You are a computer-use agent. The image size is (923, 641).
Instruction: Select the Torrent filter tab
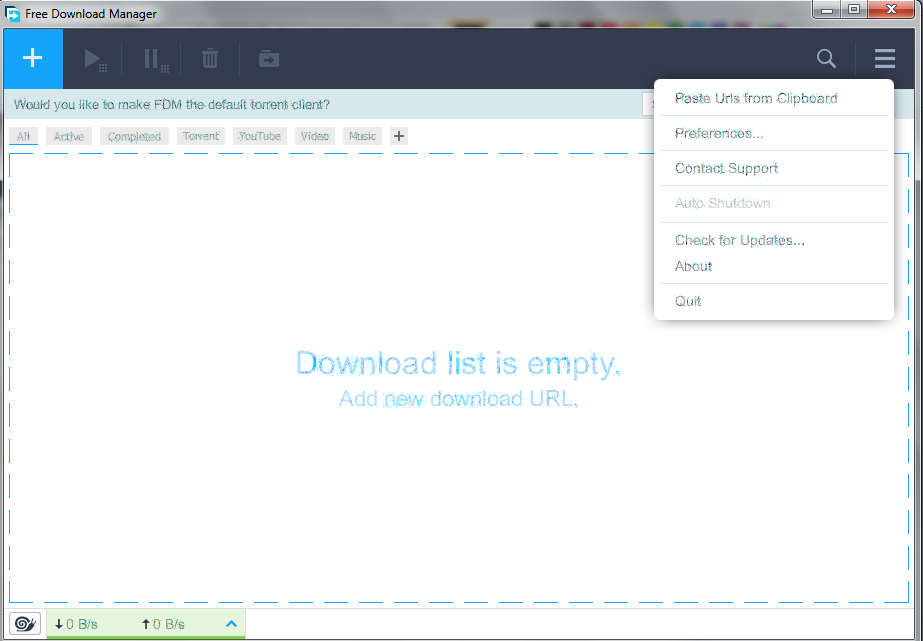(x=201, y=136)
